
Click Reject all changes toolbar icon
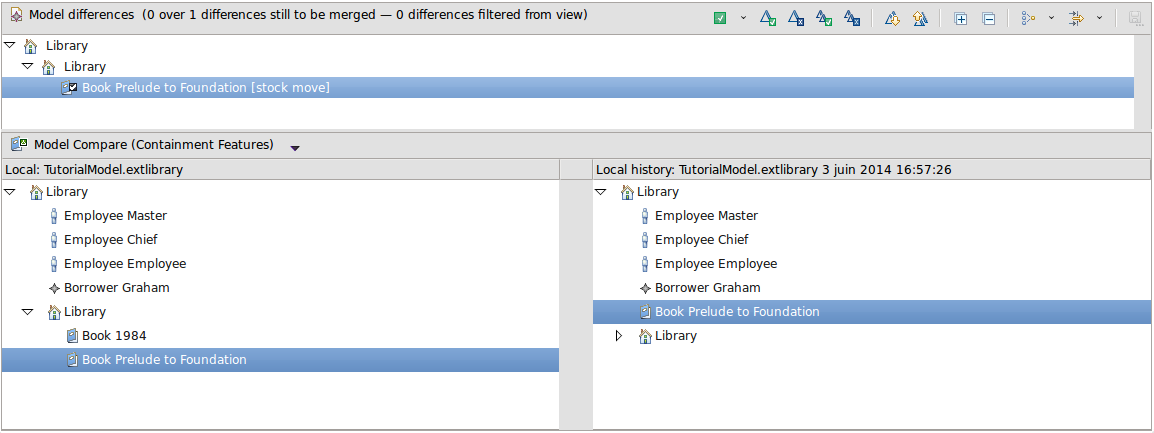click(851, 18)
